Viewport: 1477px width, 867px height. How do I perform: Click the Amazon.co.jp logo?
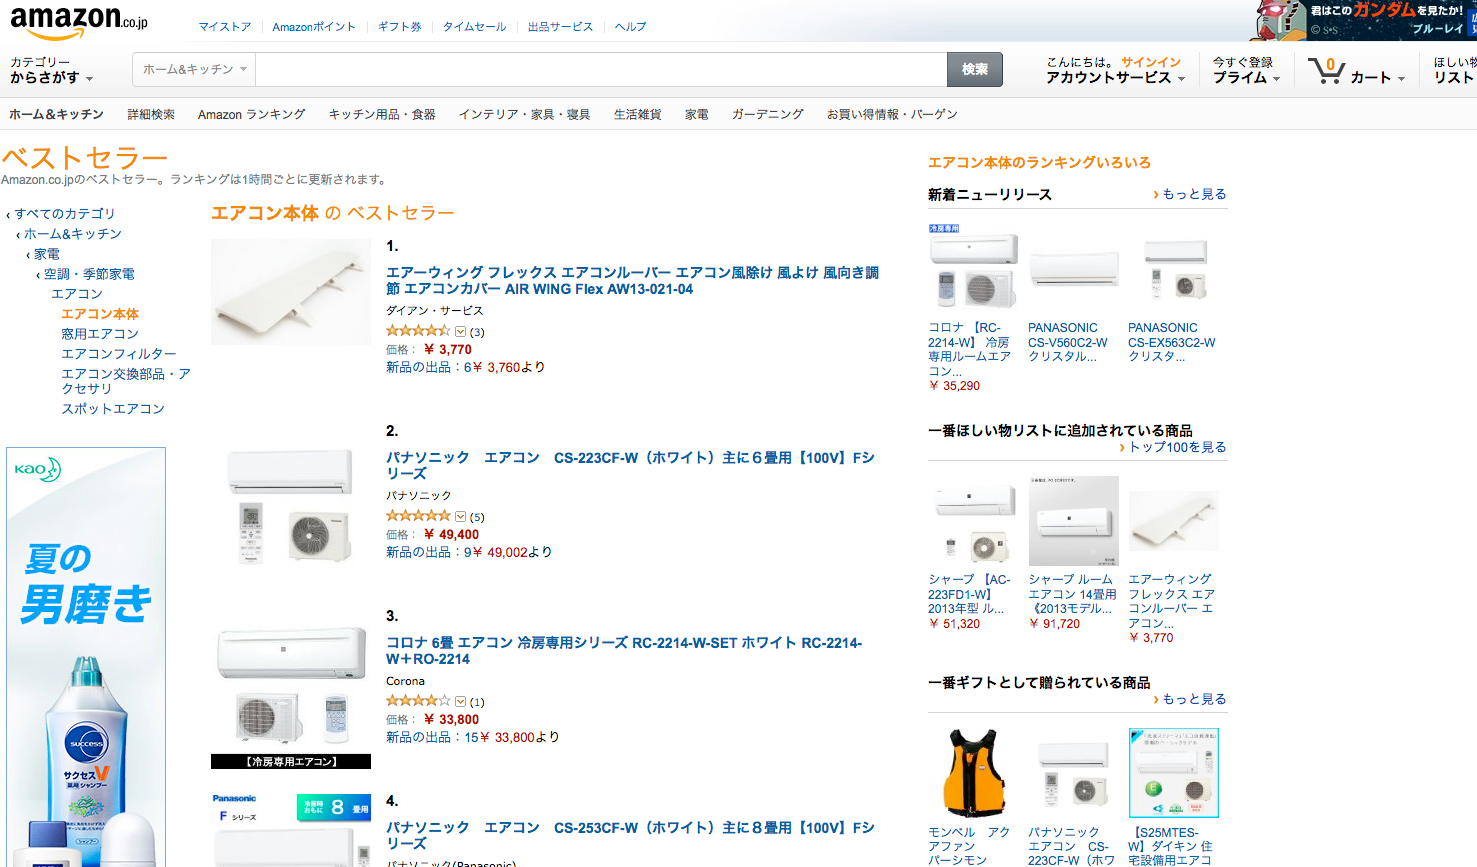(78, 22)
